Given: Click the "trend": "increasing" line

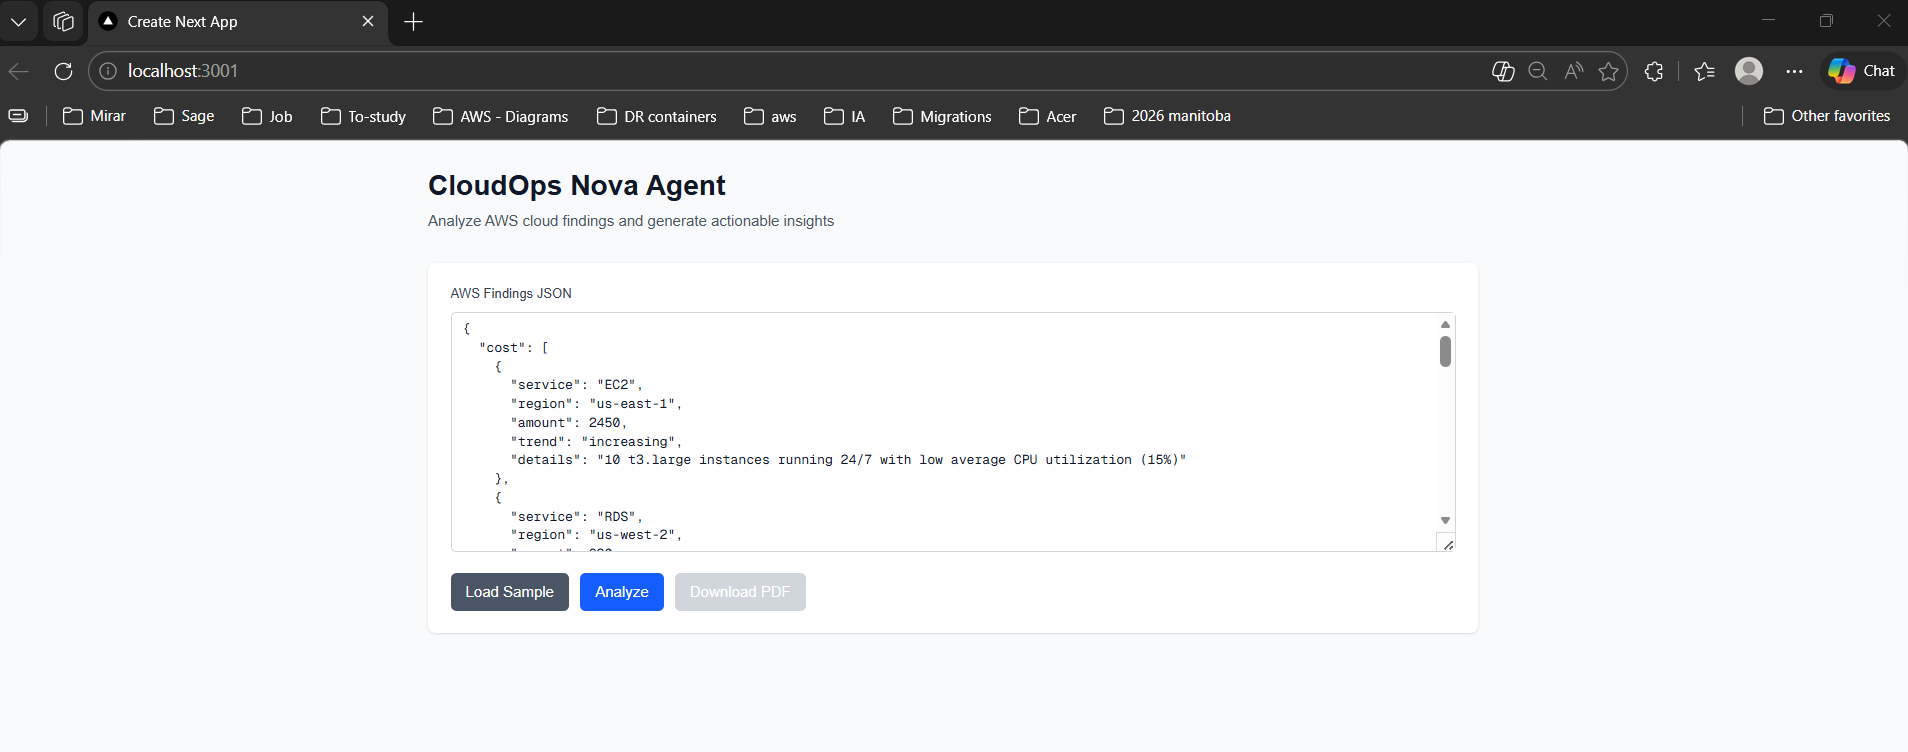Looking at the screenshot, I should (596, 442).
